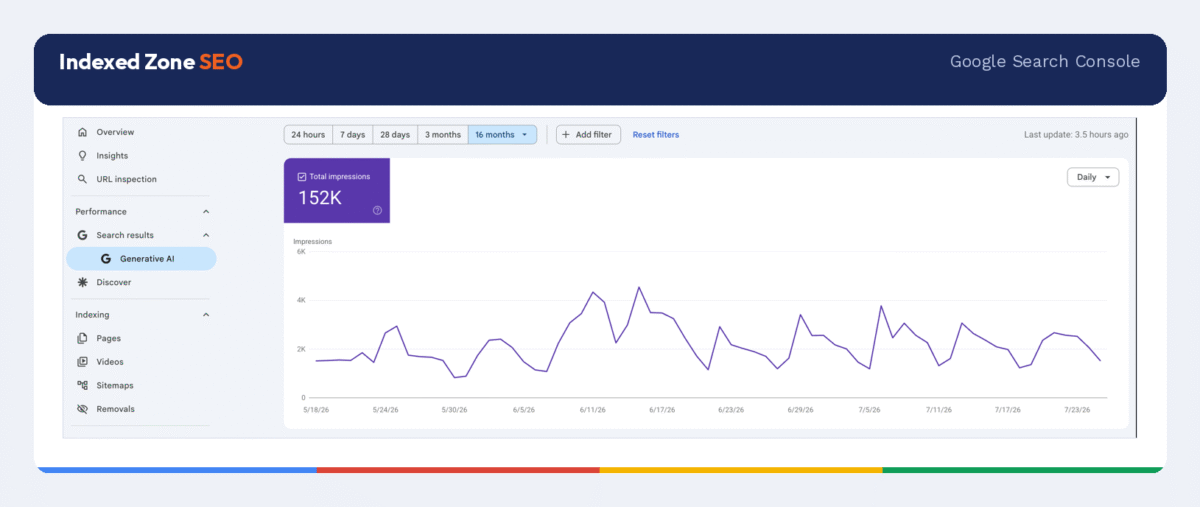Click the Insights lightbulb icon
The width and height of the screenshot is (1200, 507).
pyautogui.click(x=82, y=156)
